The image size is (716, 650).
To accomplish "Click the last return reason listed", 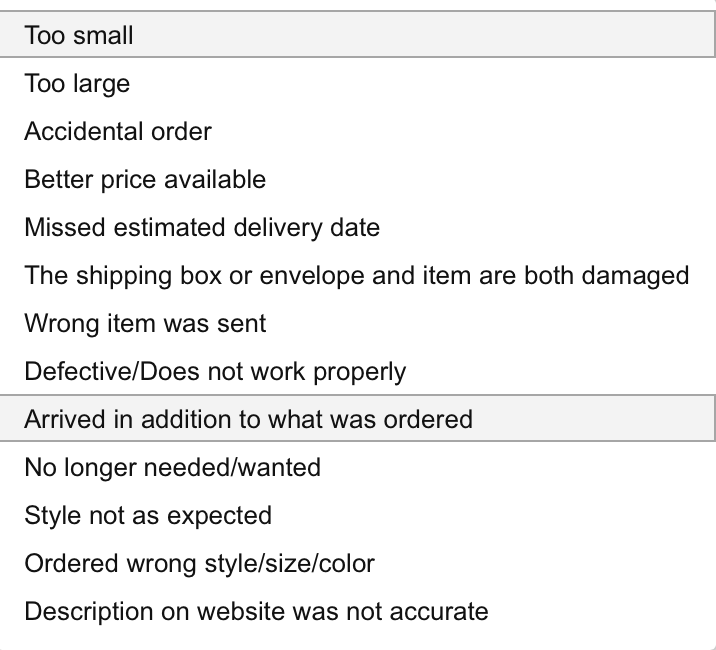I will (256, 611).
